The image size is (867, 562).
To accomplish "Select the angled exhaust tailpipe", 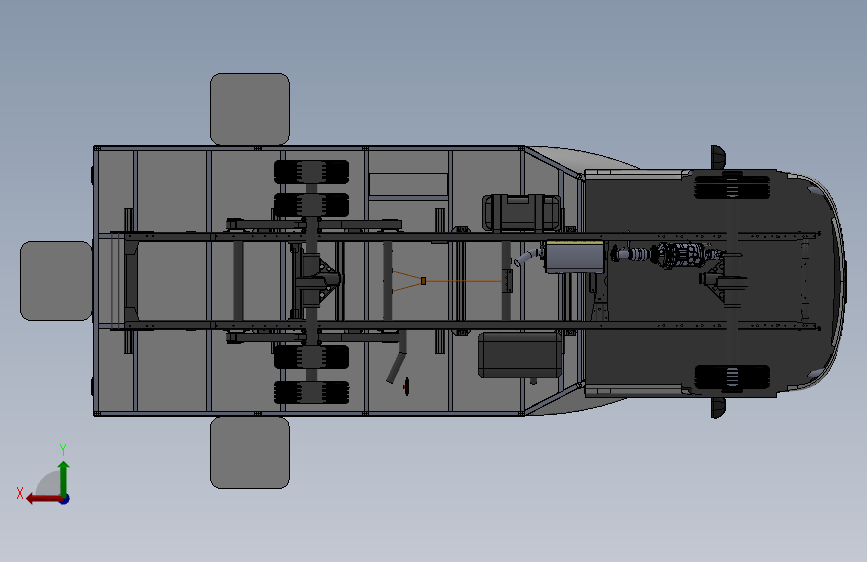I will tap(398, 357).
